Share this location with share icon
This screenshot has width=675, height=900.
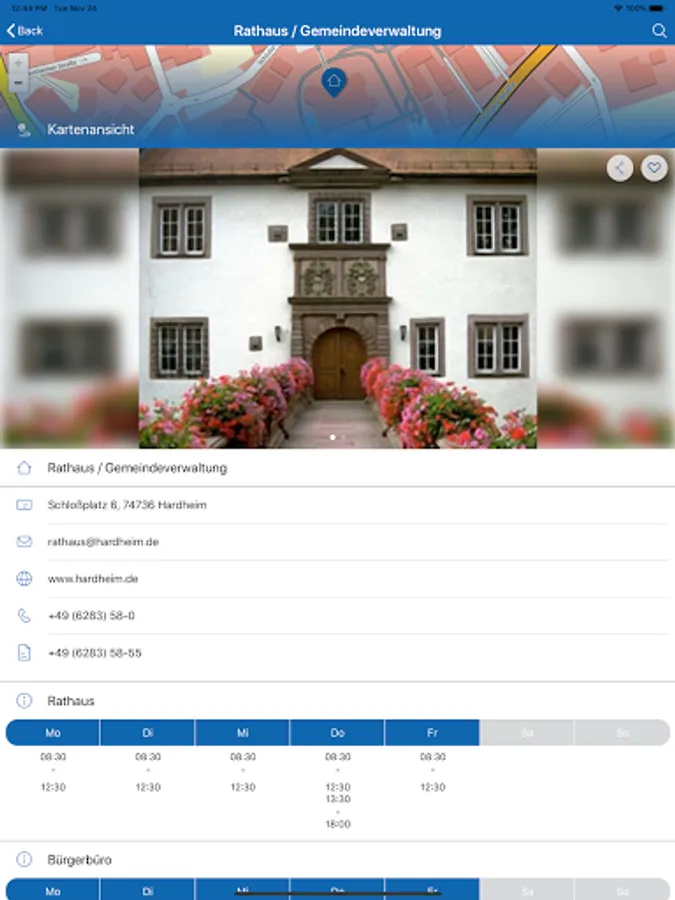(x=620, y=168)
